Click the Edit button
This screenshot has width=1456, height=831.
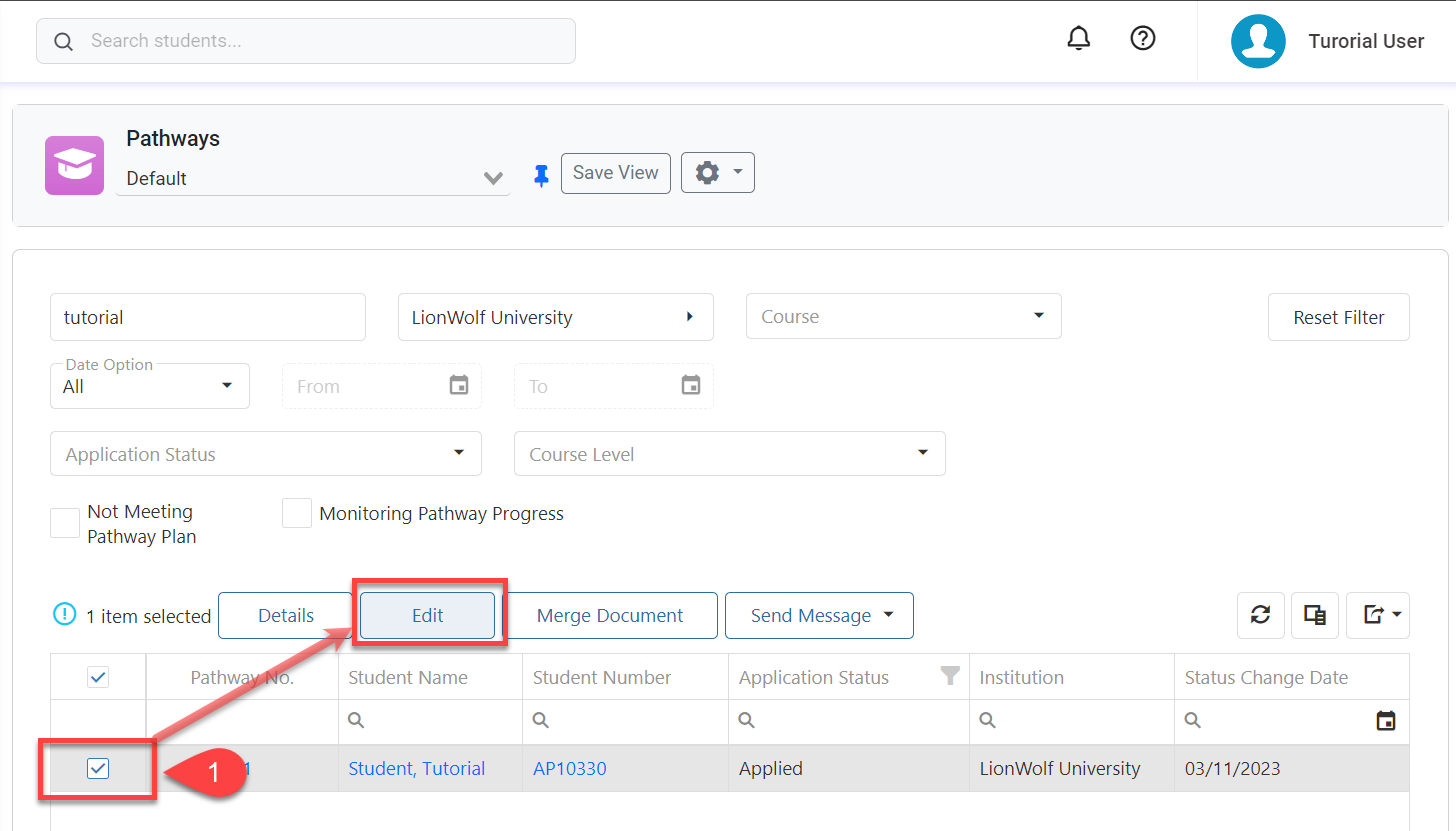coord(427,616)
